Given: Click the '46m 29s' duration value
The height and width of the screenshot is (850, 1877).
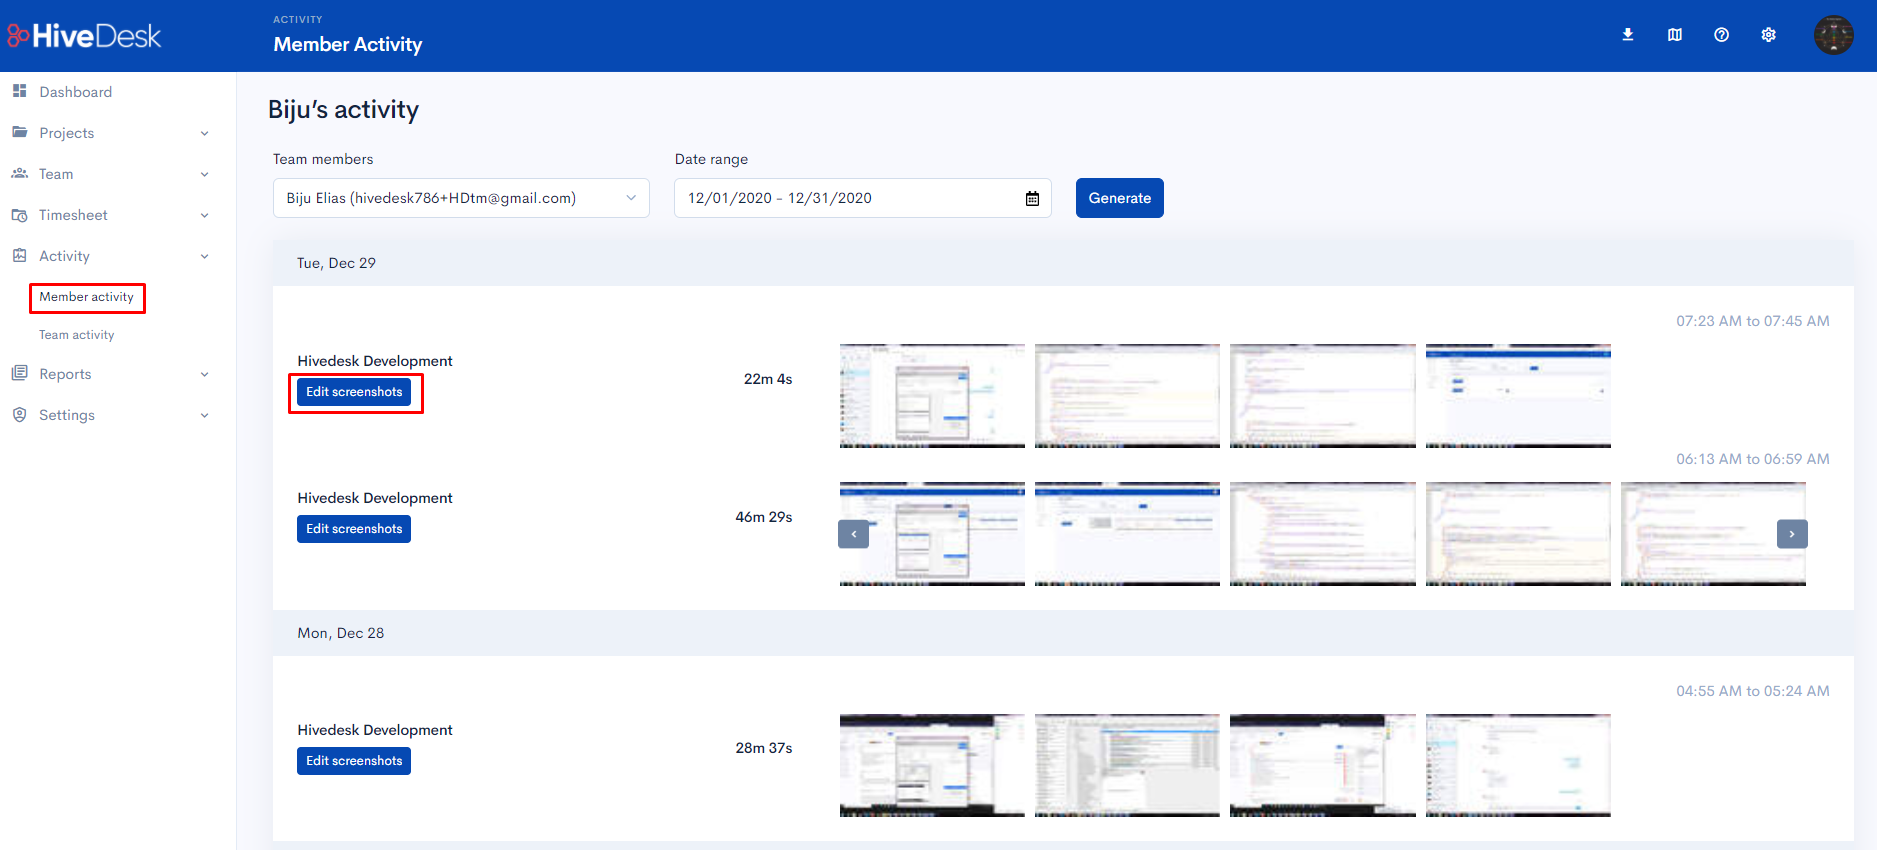Looking at the screenshot, I should click(x=764, y=517).
